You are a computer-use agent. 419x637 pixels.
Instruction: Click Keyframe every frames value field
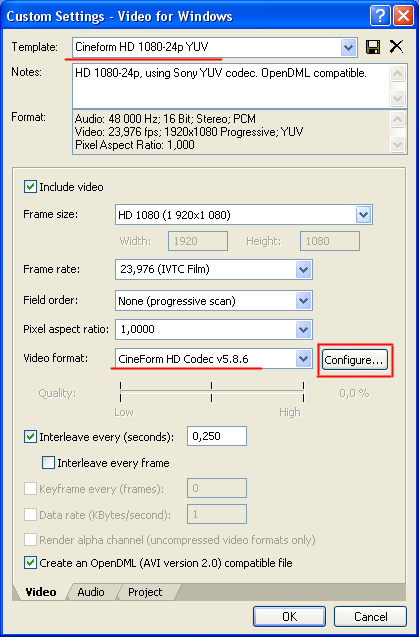[x=217, y=488]
